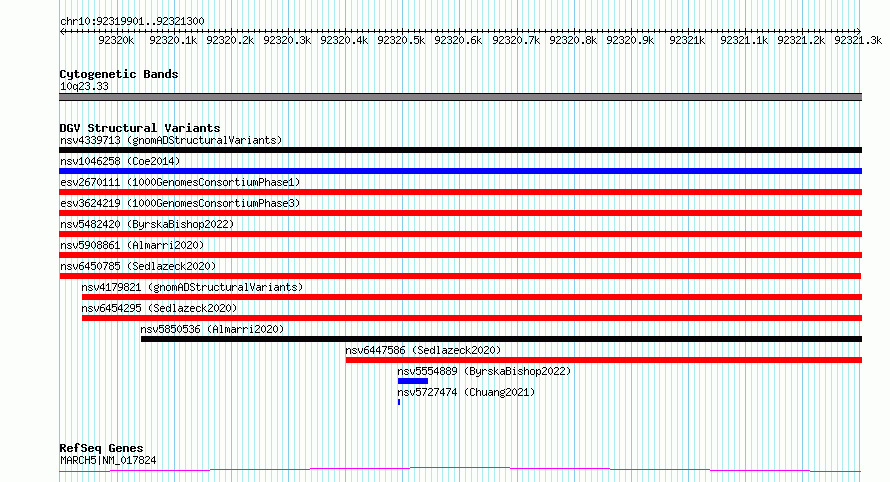Viewport: 890px width, 482px height.
Task: Click the chr10:92319901..92321300 coordinate label
Action: coord(132,21)
